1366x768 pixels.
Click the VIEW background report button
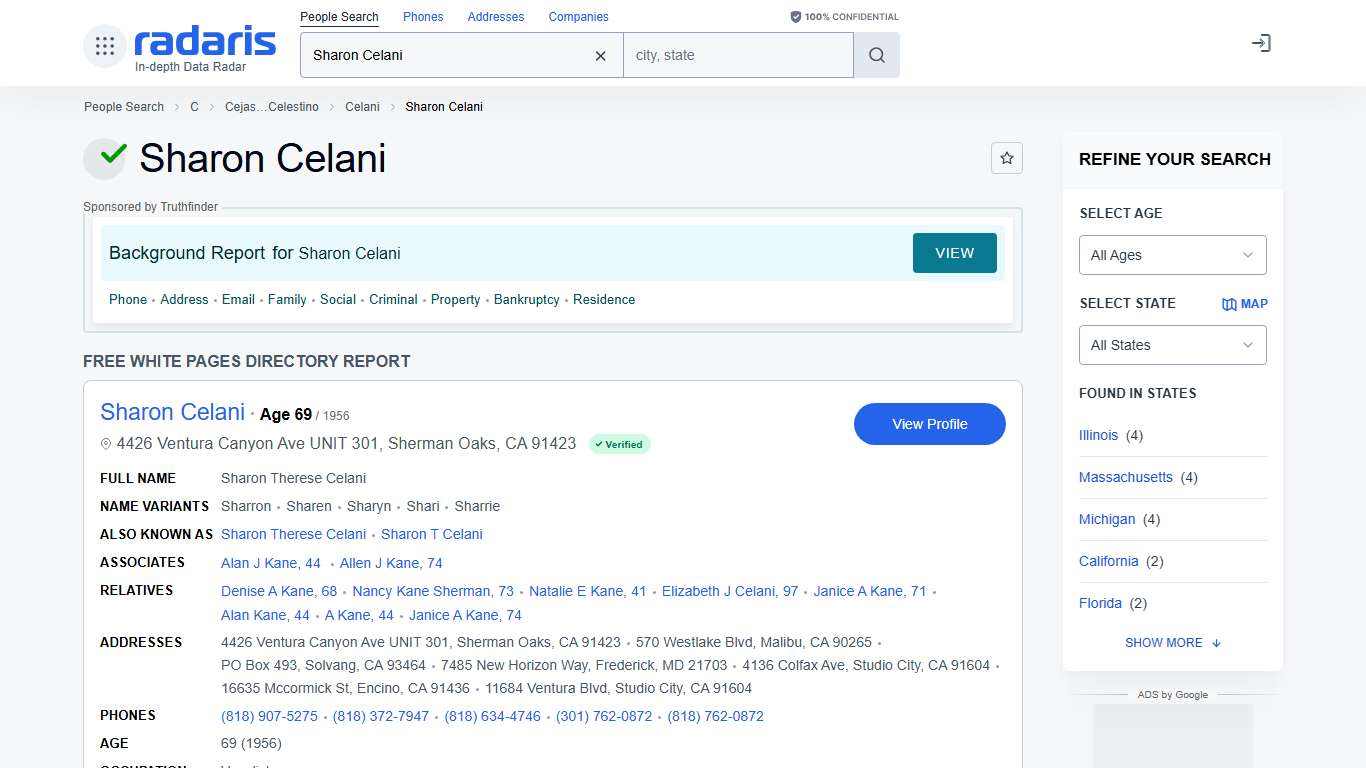954,253
